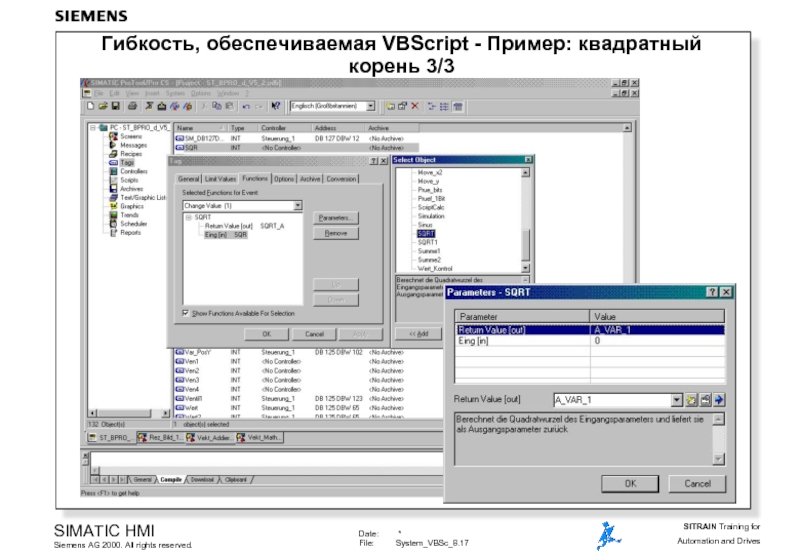Click description box scrollbar down arrow in Parameters dialog
The image size is (800, 554).
tap(718, 459)
